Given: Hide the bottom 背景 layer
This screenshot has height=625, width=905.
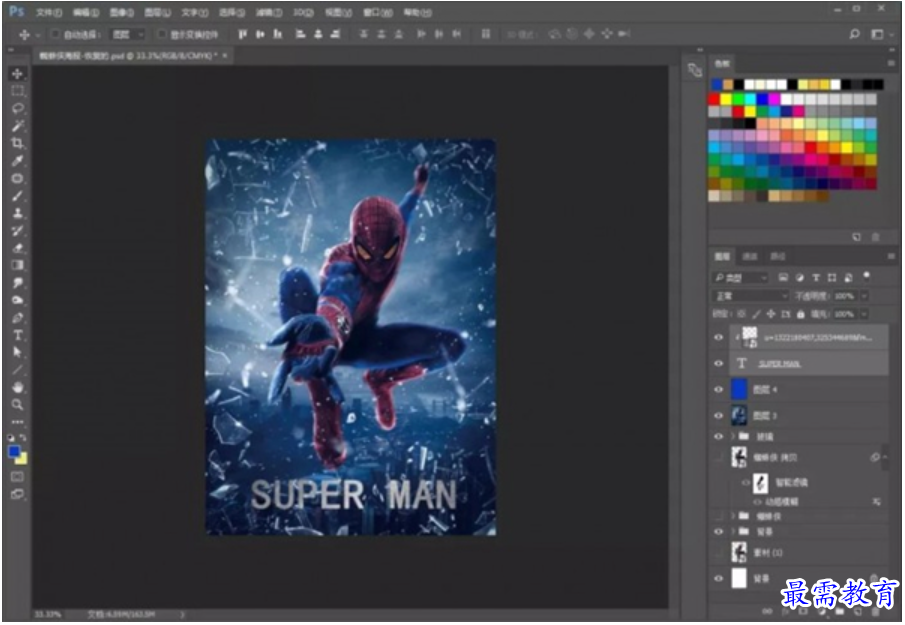Looking at the screenshot, I should [719, 578].
